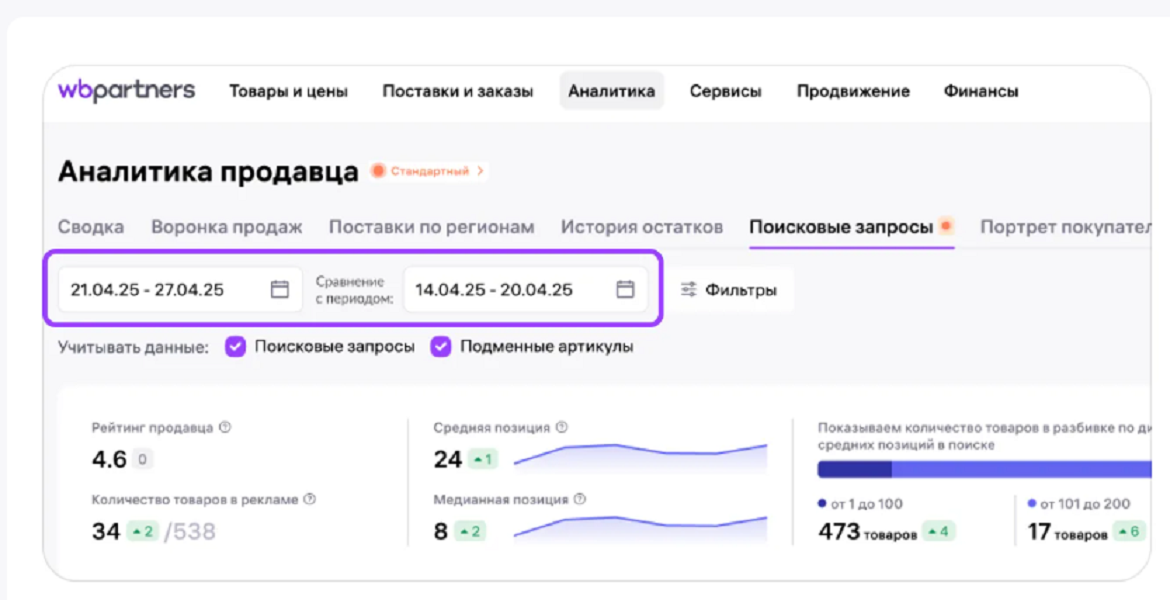Open the Товары и цены menu
This screenshot has width=1170, height=600.
[288, 91]
